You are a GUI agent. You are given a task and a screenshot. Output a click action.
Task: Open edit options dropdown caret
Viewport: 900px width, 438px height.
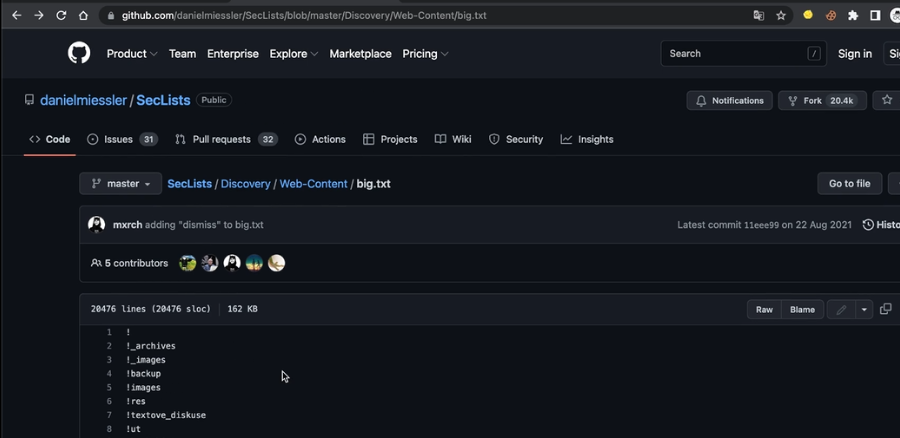point(864,309)
